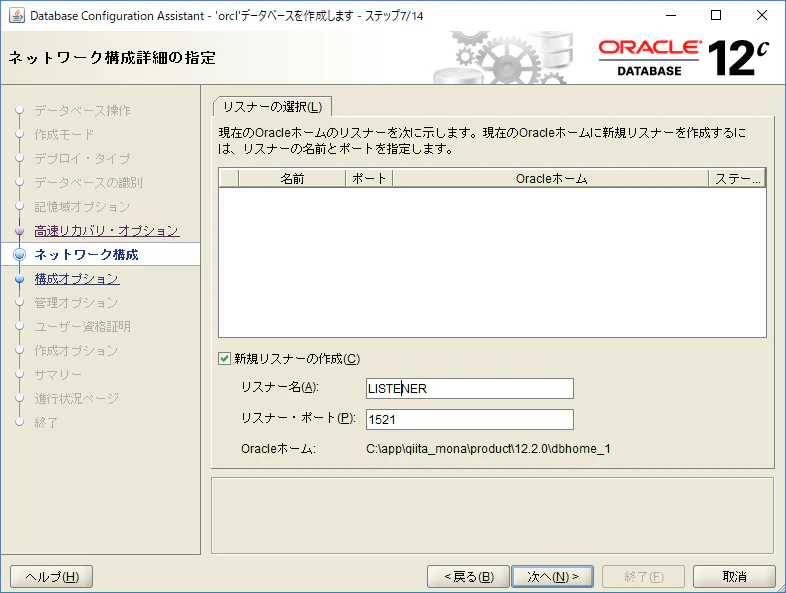Click the ユーザー資格証明 step label
The image size is (786, 593).
[82, 327]
